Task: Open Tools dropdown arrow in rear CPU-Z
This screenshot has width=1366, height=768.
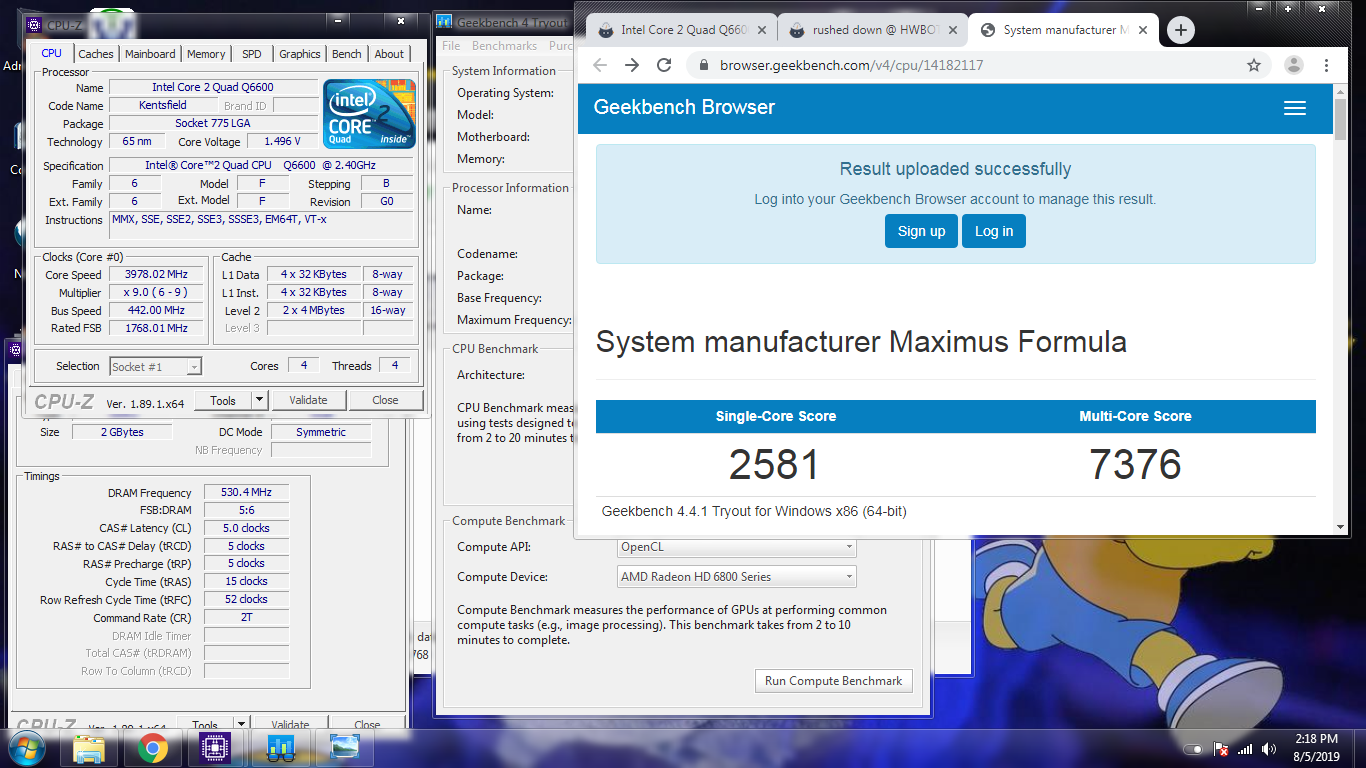Action: pos(240,724)
